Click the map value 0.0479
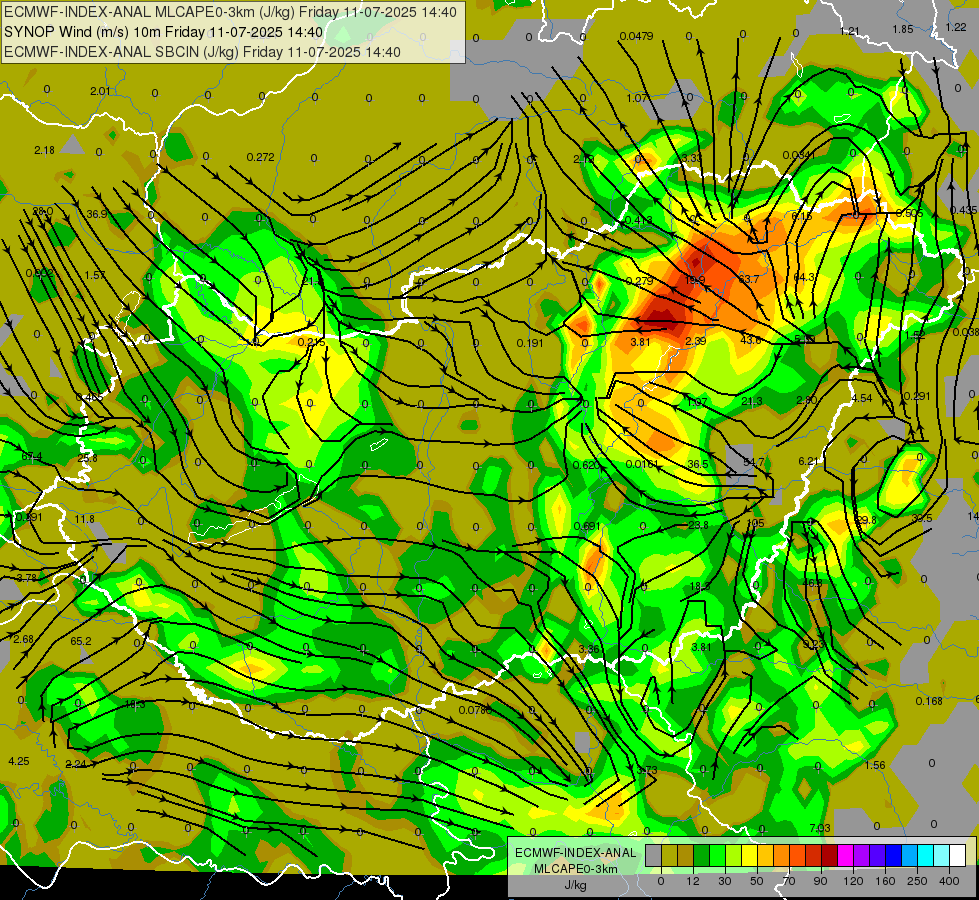 [636, 36]
